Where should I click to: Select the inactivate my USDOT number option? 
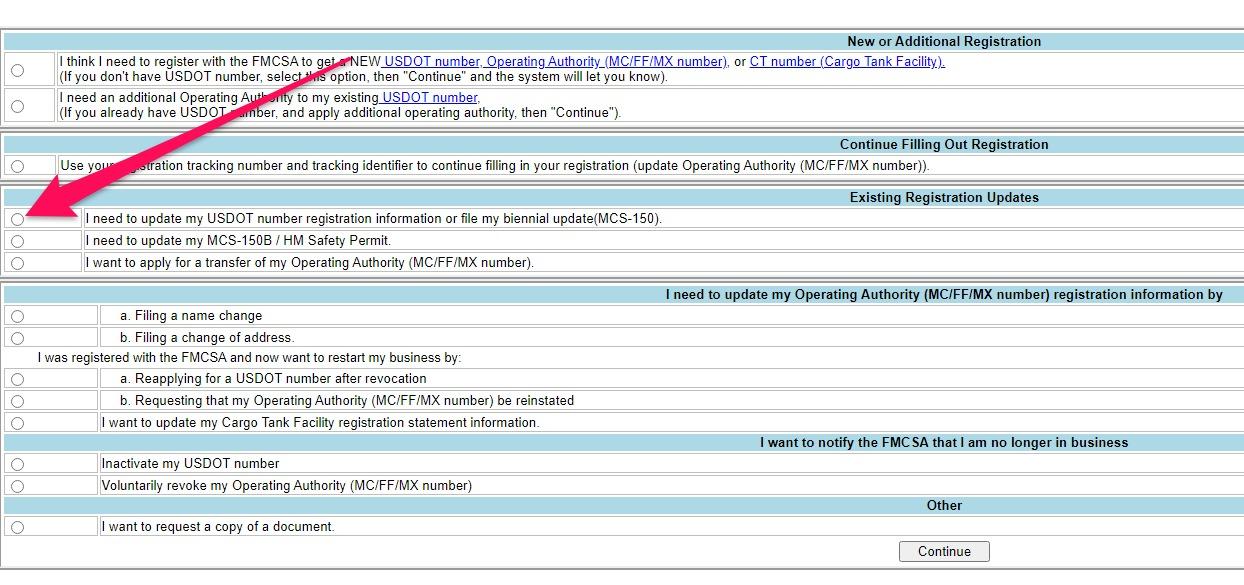click(17, 463)
